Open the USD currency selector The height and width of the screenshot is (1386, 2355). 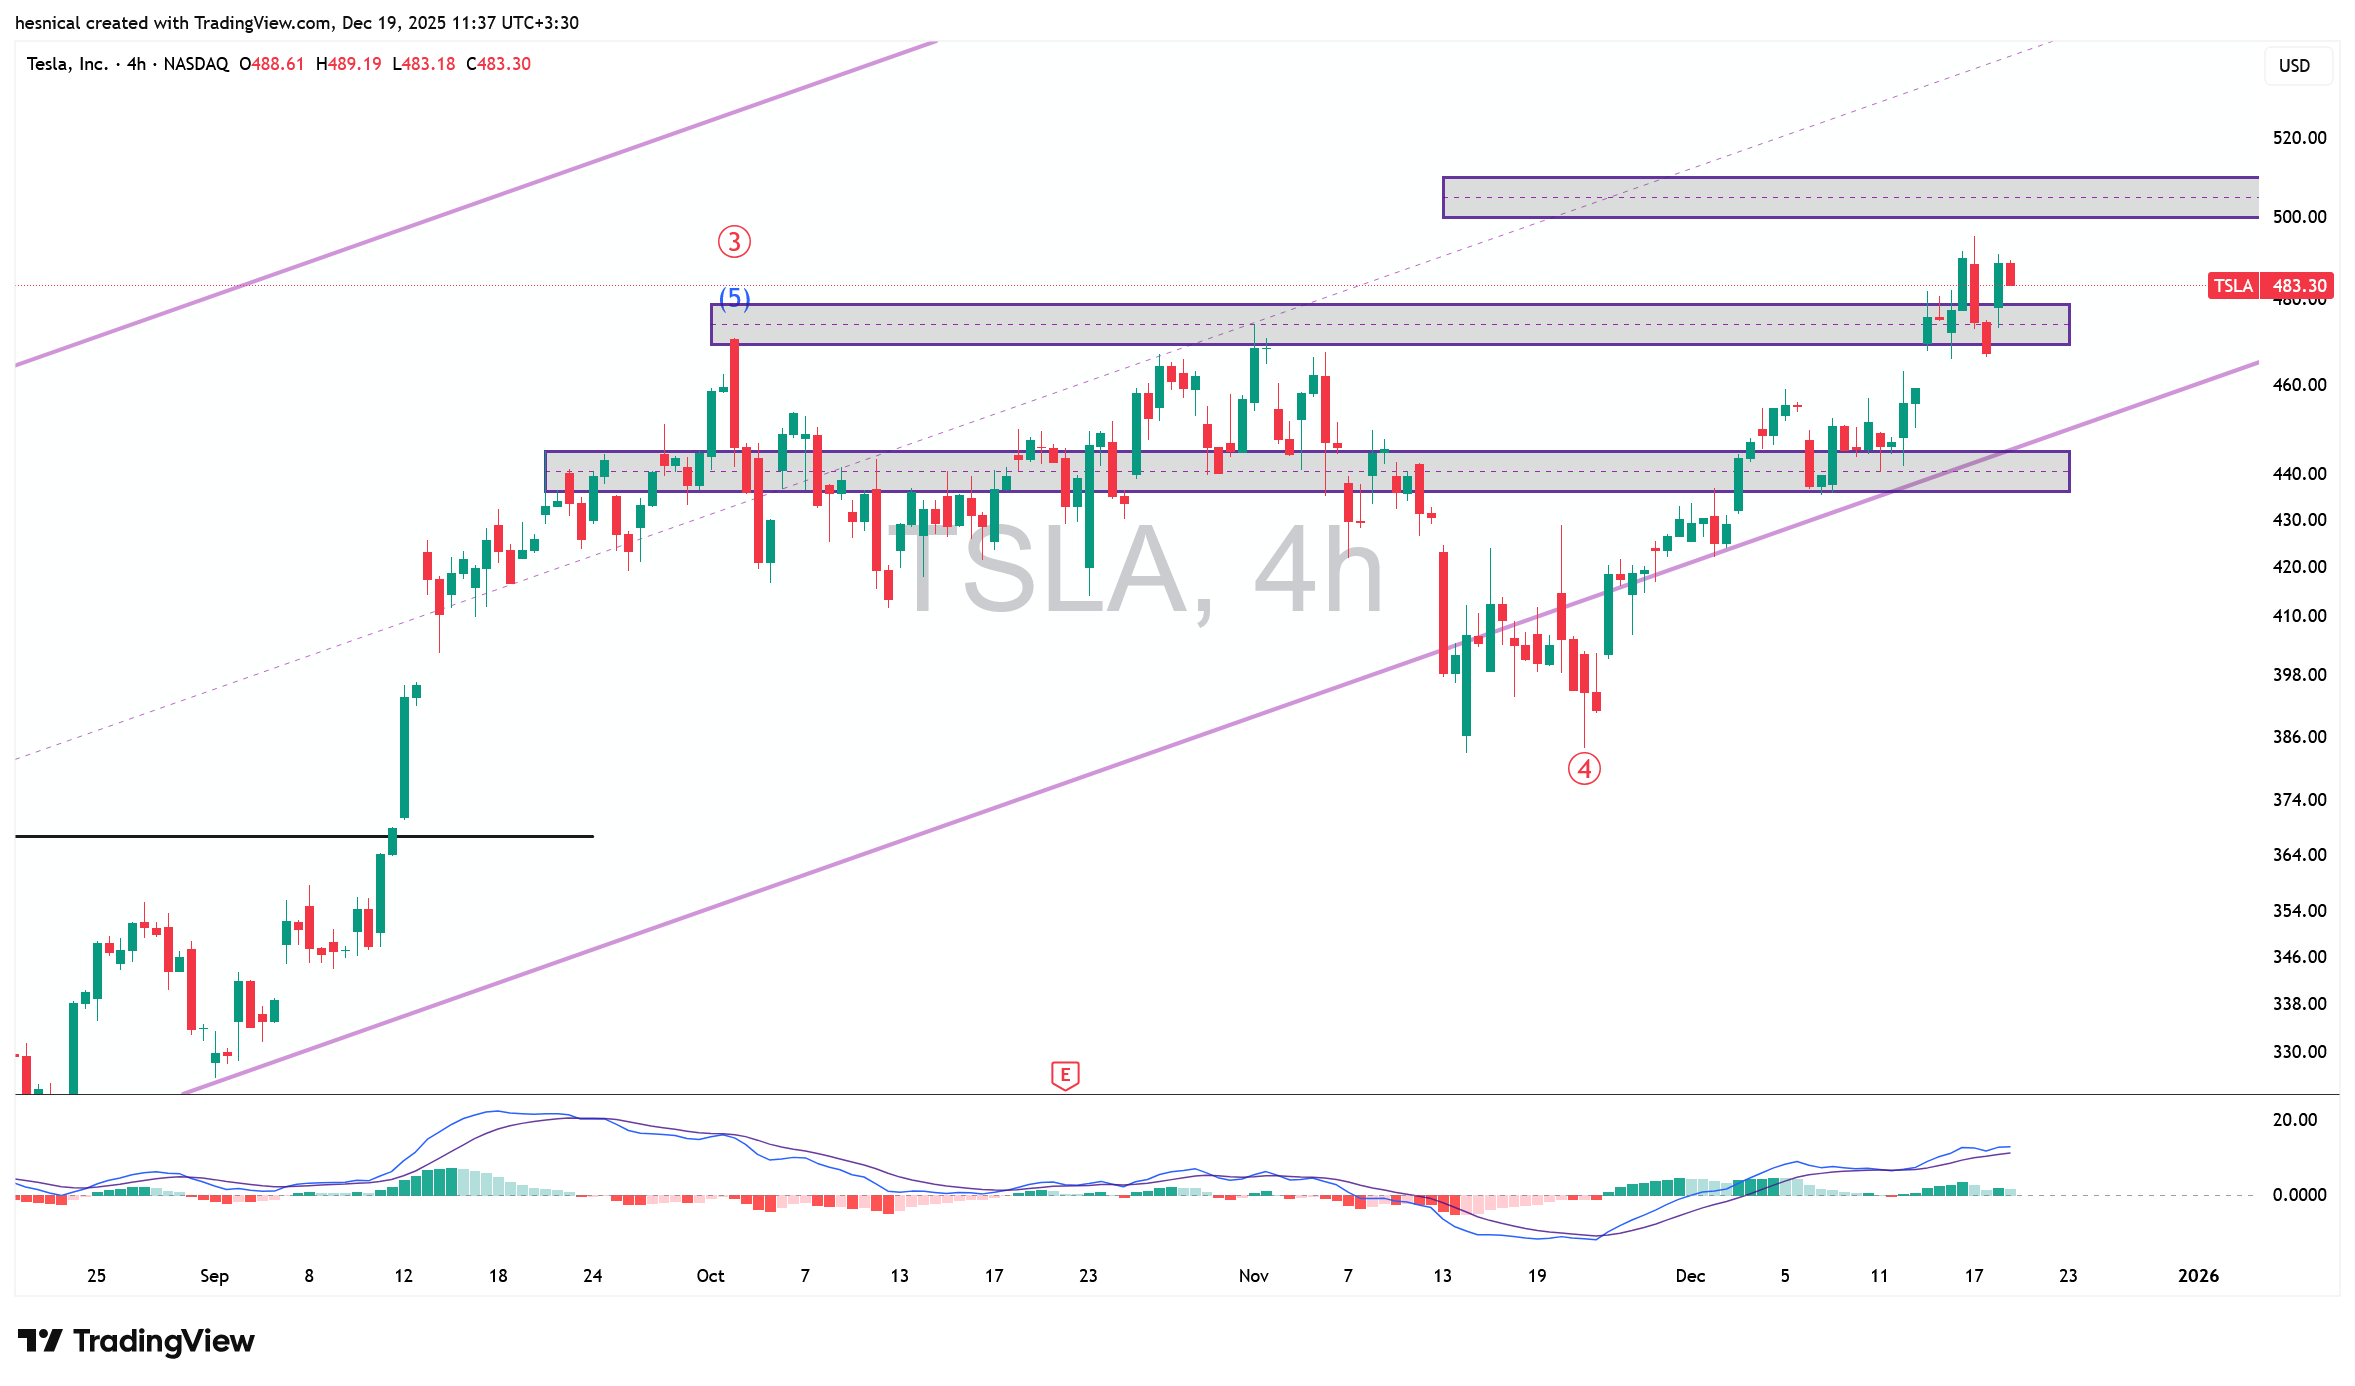pos(2297,66)
